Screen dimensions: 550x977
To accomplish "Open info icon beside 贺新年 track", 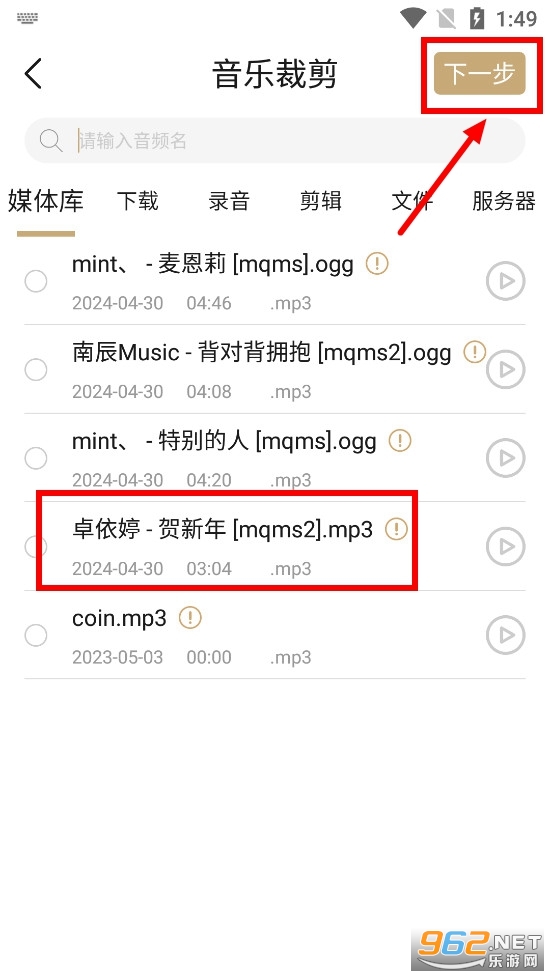I will [396, 530].
